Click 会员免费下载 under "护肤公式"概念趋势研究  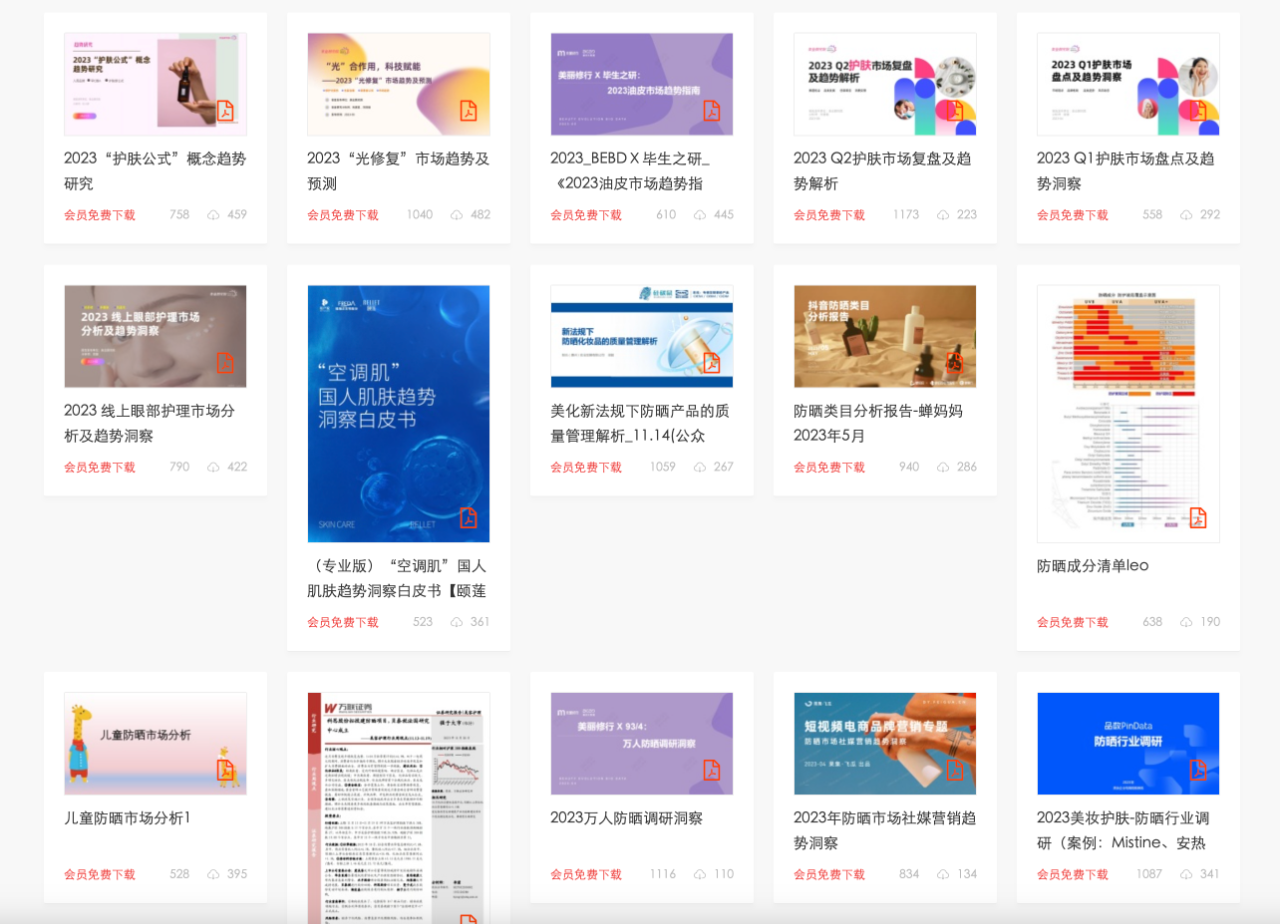pyautogui.click(x=100, y=215)
